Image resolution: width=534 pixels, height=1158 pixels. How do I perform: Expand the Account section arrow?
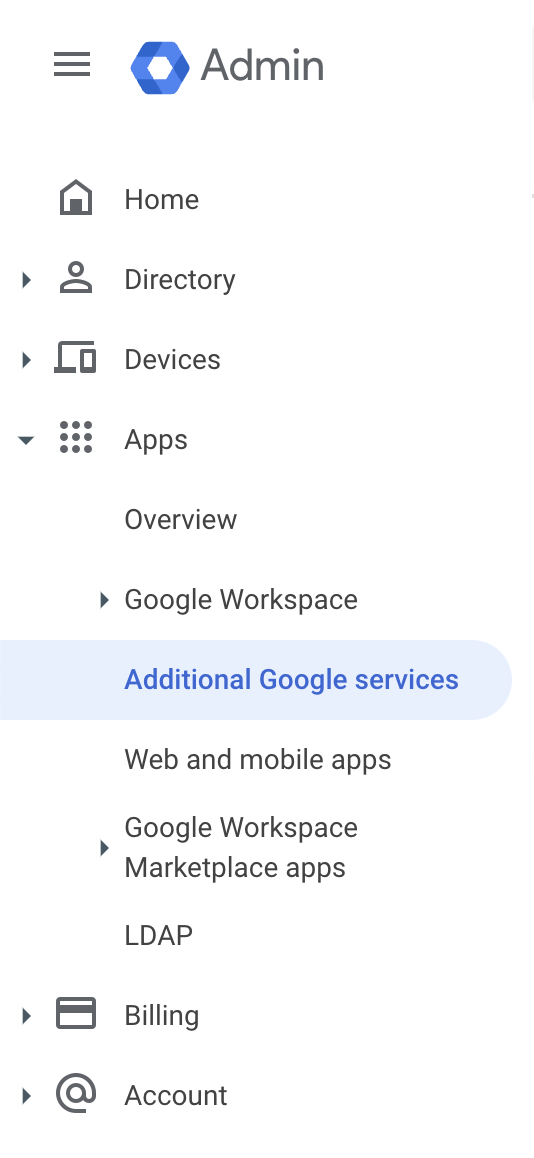coord(27,1095)
